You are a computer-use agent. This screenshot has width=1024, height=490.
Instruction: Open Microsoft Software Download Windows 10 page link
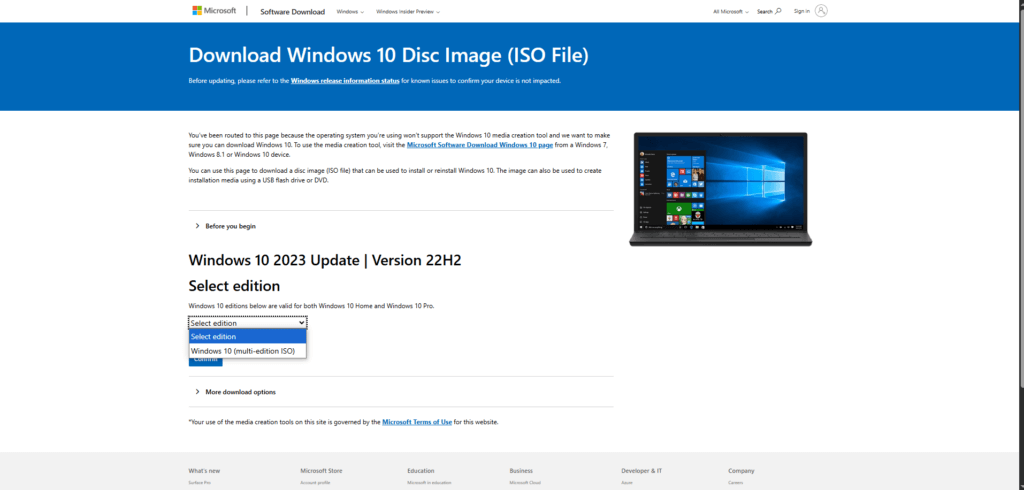point(480,145)
